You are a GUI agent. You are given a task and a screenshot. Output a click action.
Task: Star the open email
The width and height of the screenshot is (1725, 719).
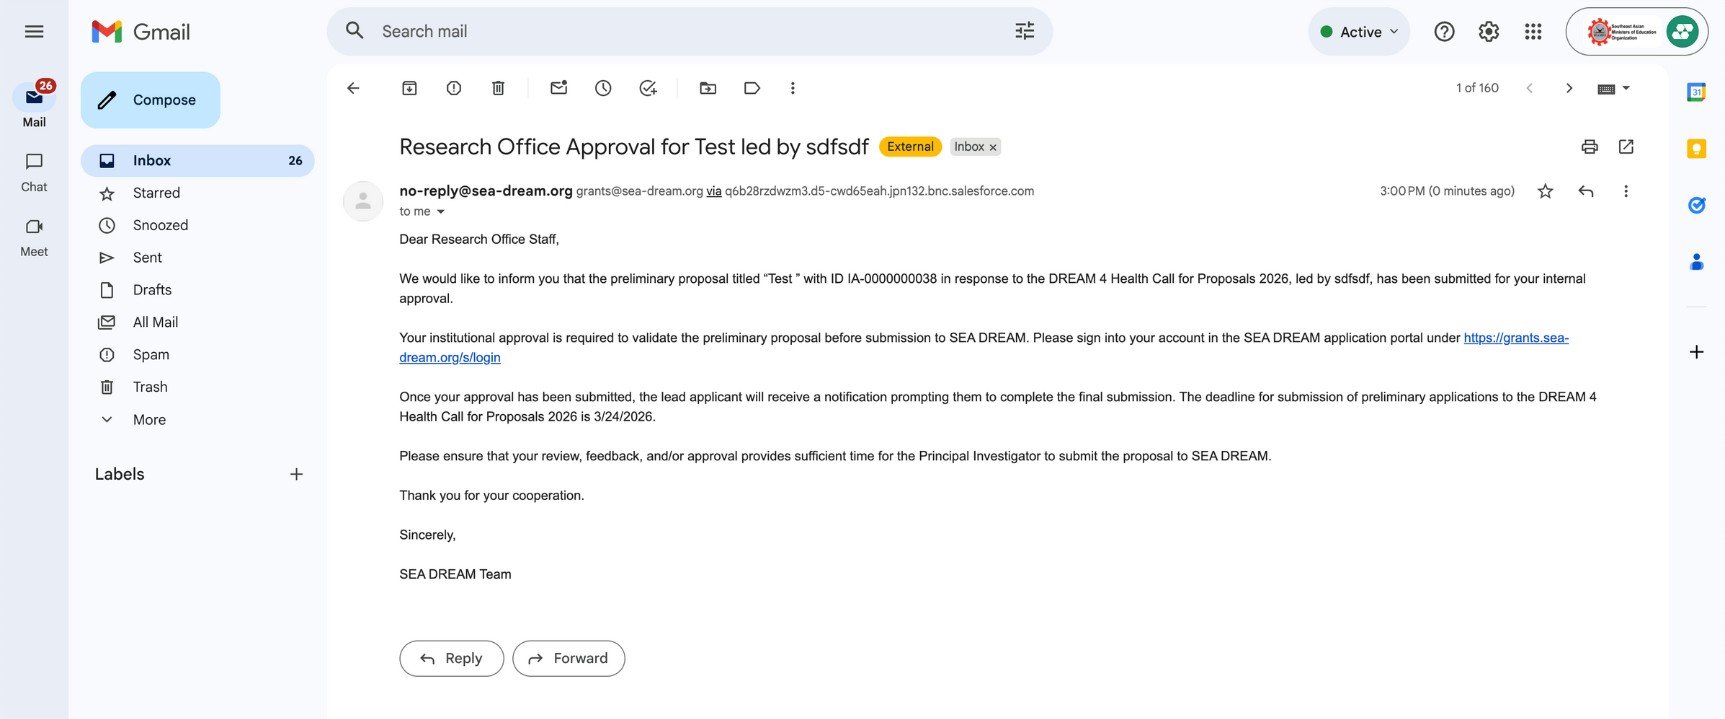[x=1545, y=190]
